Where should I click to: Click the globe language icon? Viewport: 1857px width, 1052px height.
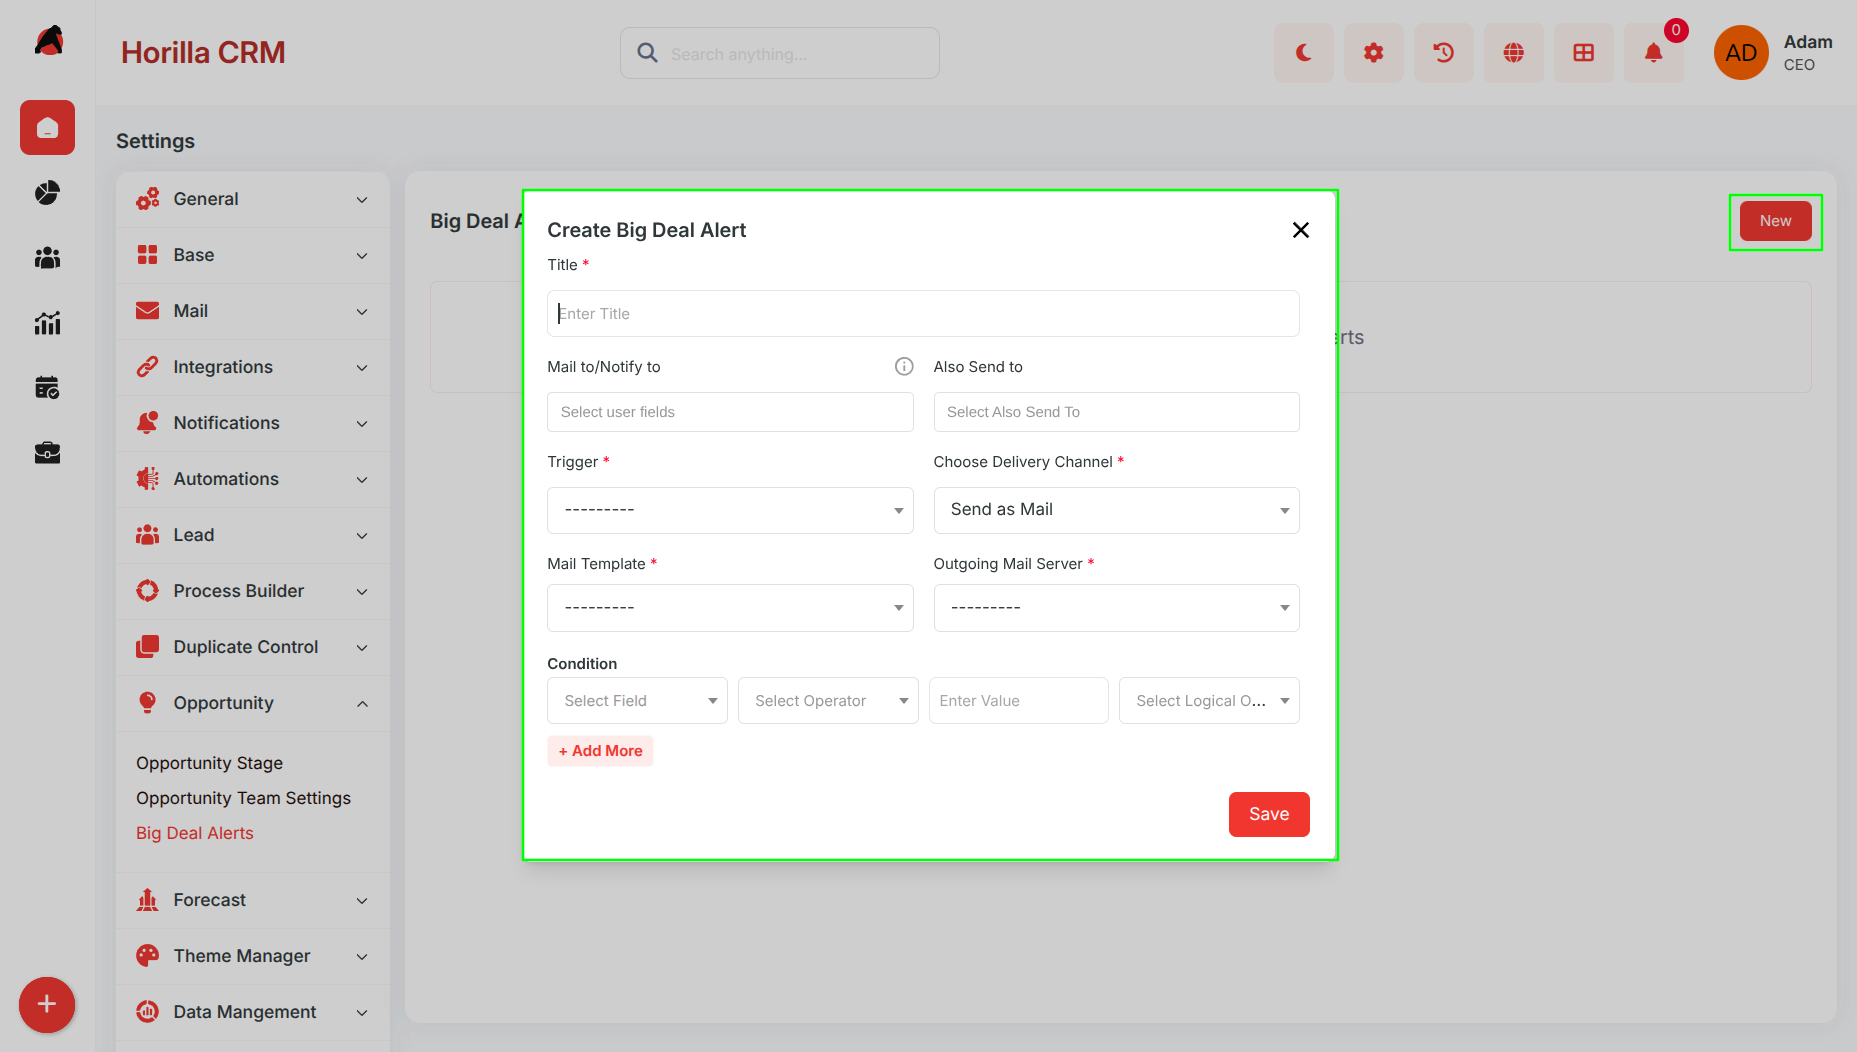click(1513, 53)
